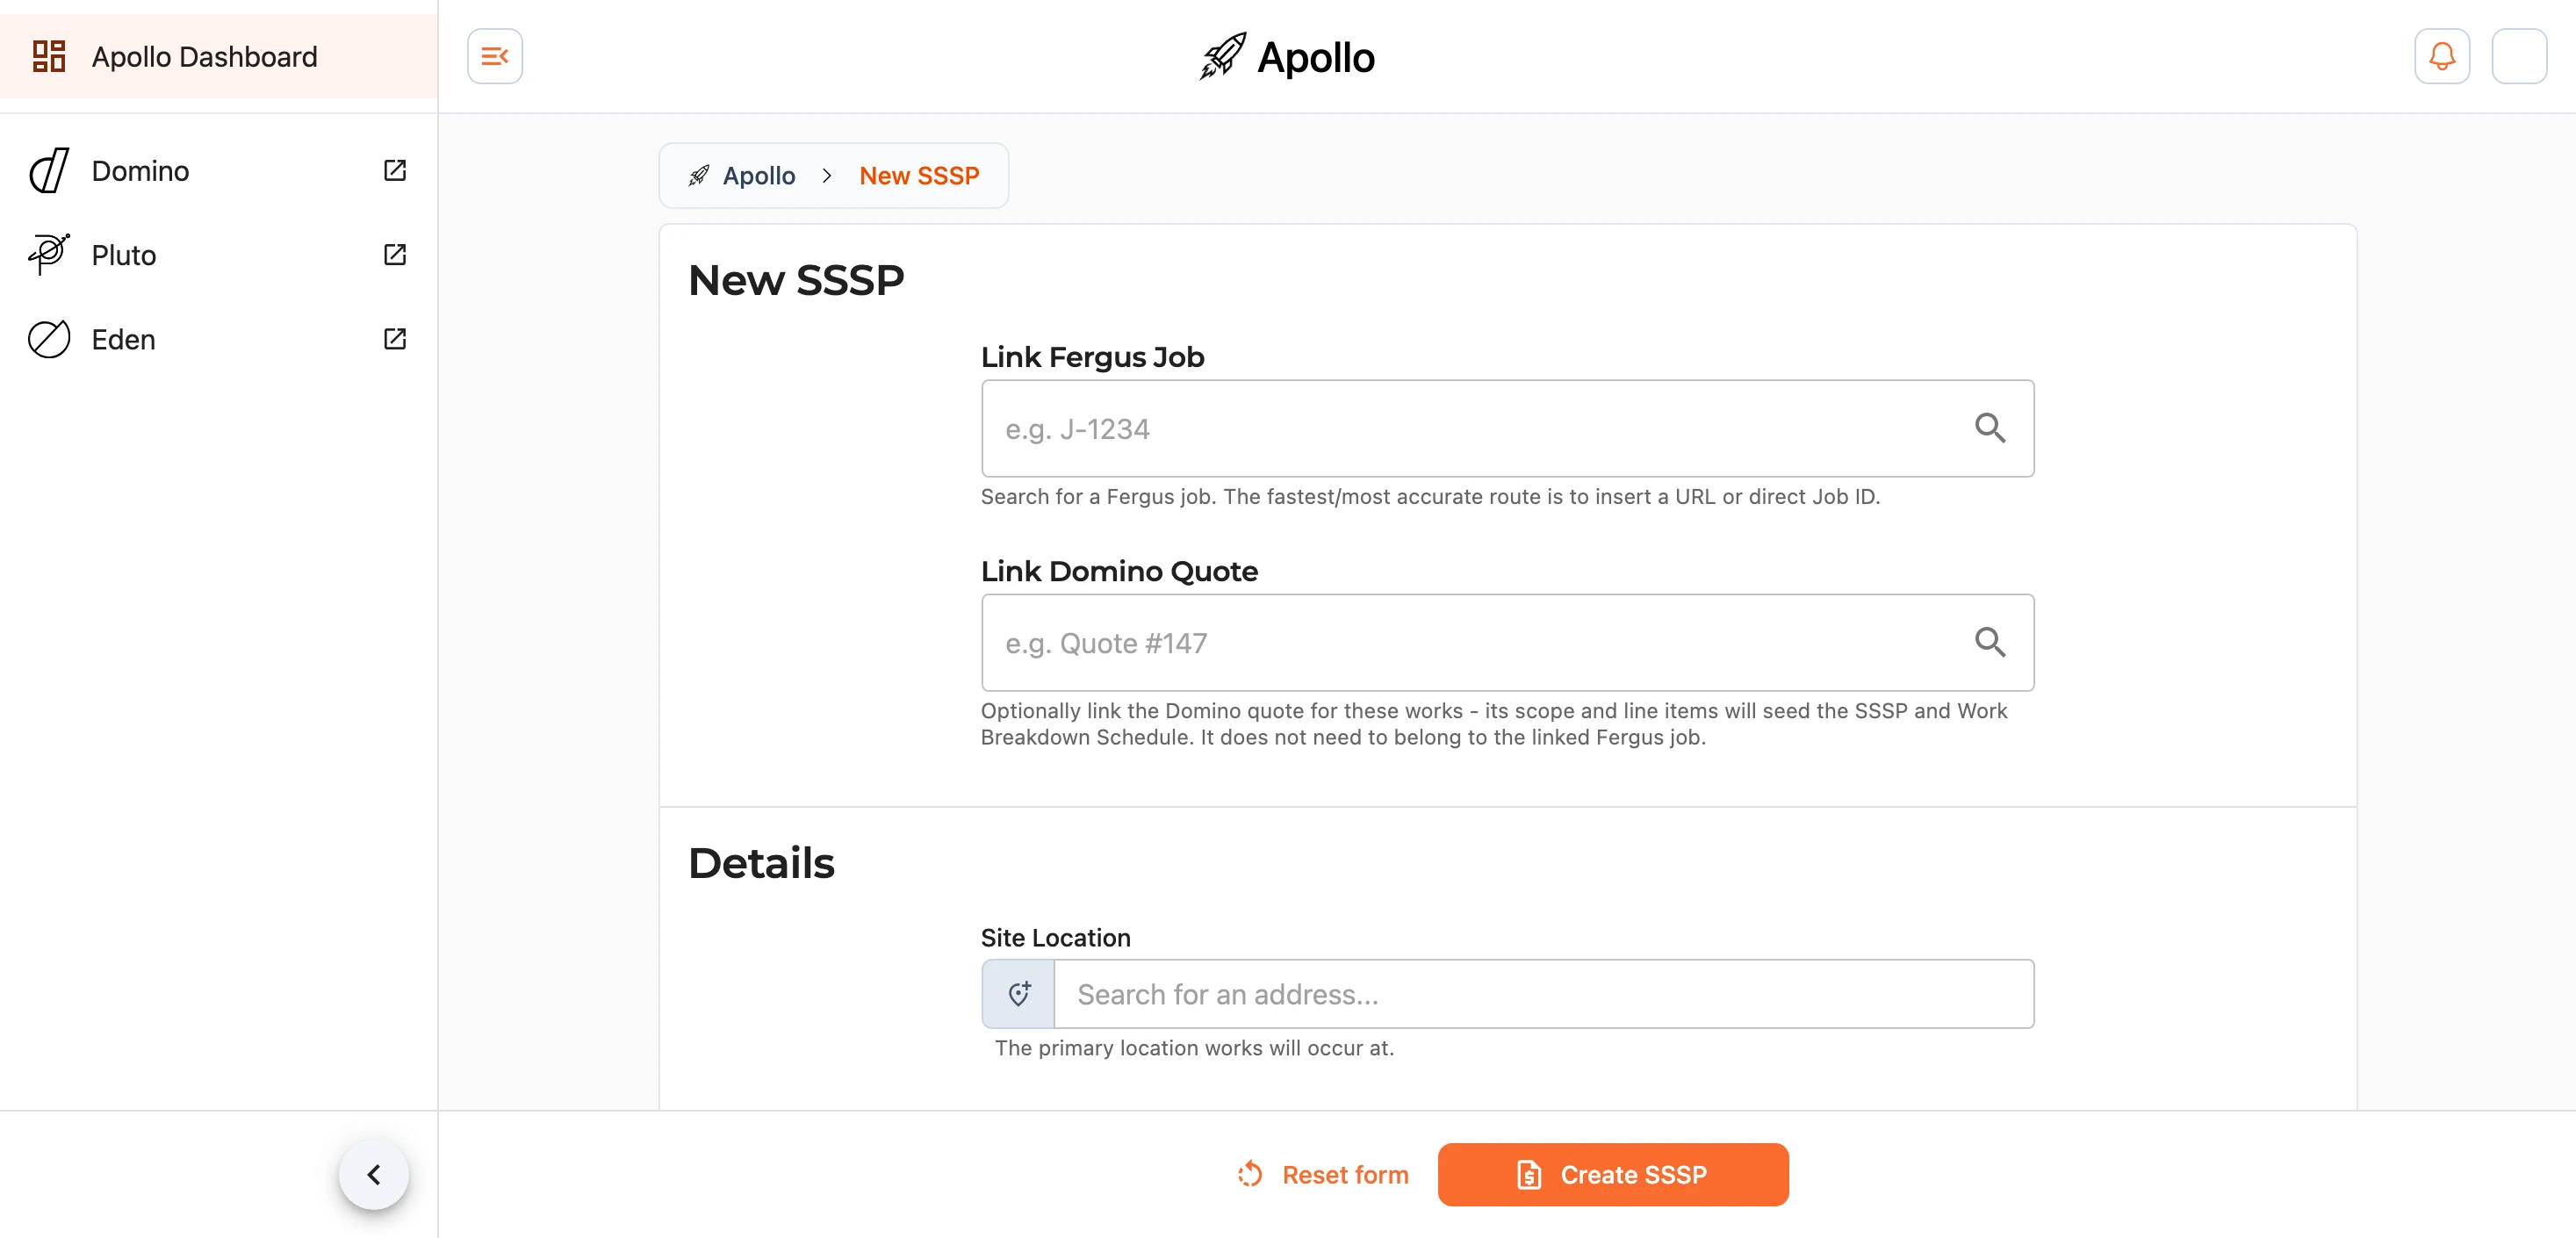Image resolution: width=2576 pixels, height=1238 pixels.
Task: Open notifications bell
Action: coord(2441,56)
